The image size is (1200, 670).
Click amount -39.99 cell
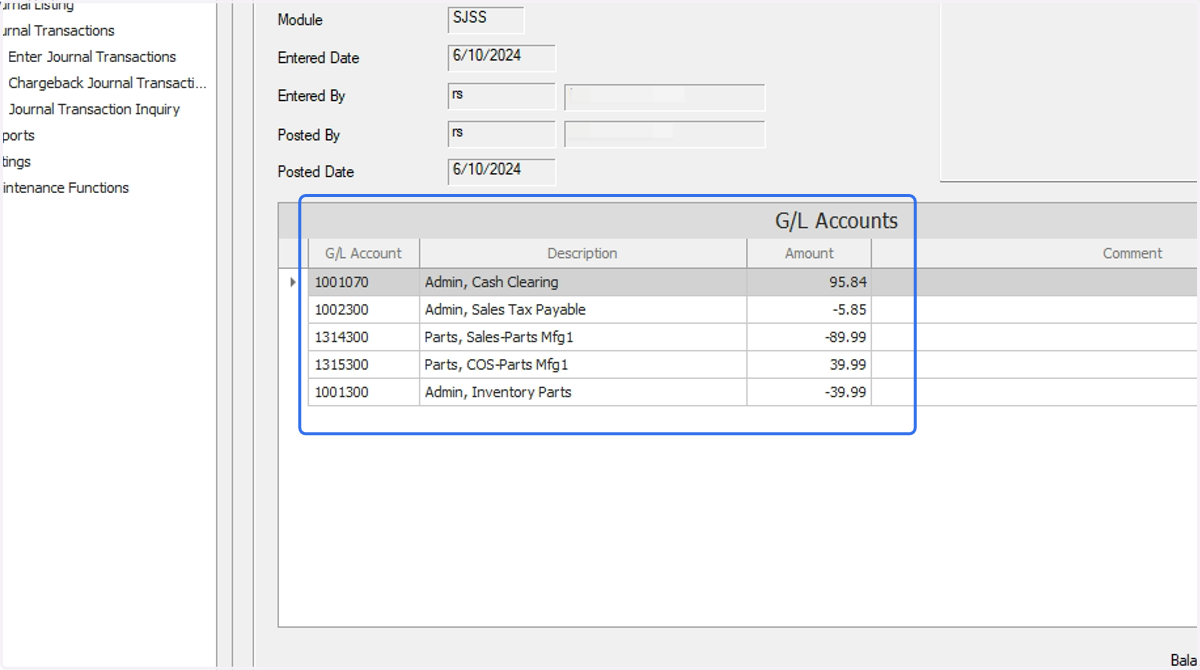coord(809,392)
